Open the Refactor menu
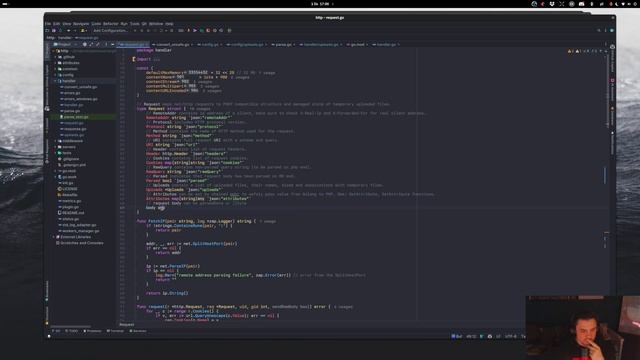640x360 pixels. 110,24
